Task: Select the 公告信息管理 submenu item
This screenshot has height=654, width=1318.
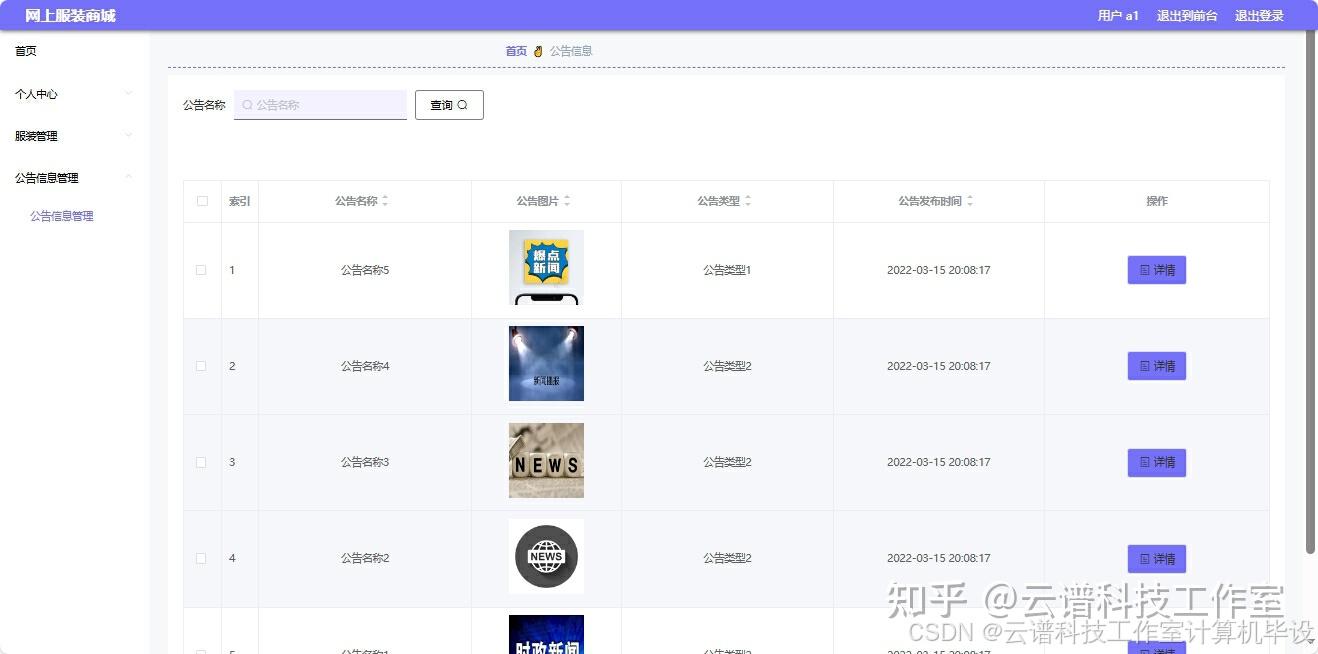Action: tap(62, 216)
